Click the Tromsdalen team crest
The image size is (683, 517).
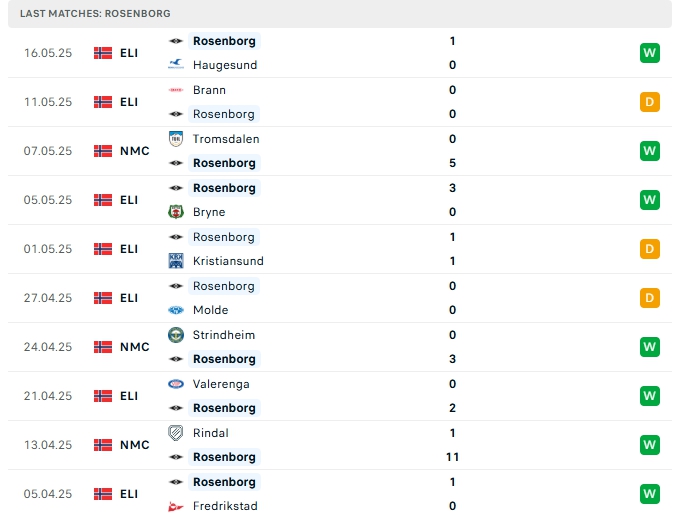pos(176,139)
